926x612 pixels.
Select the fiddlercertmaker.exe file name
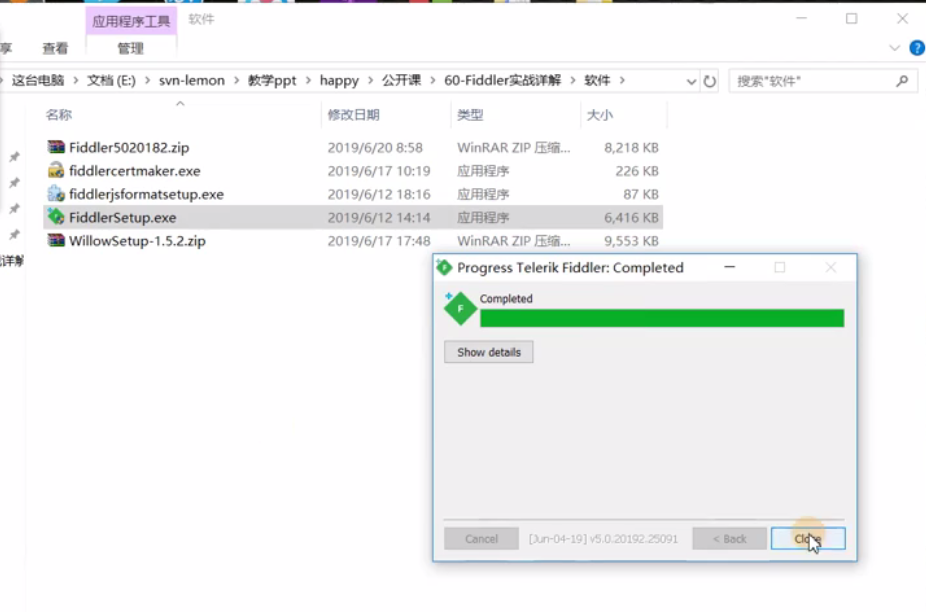135,171
